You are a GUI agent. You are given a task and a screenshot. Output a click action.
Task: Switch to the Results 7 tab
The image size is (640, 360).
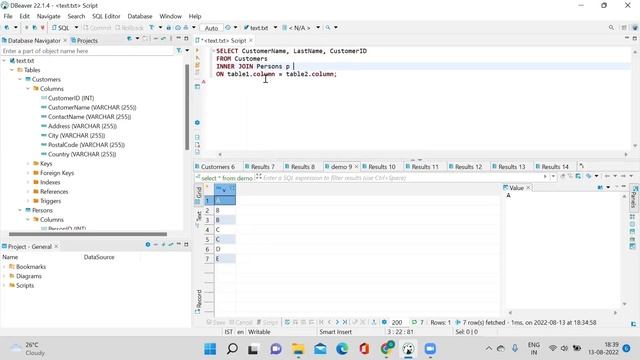pos(259,167)
